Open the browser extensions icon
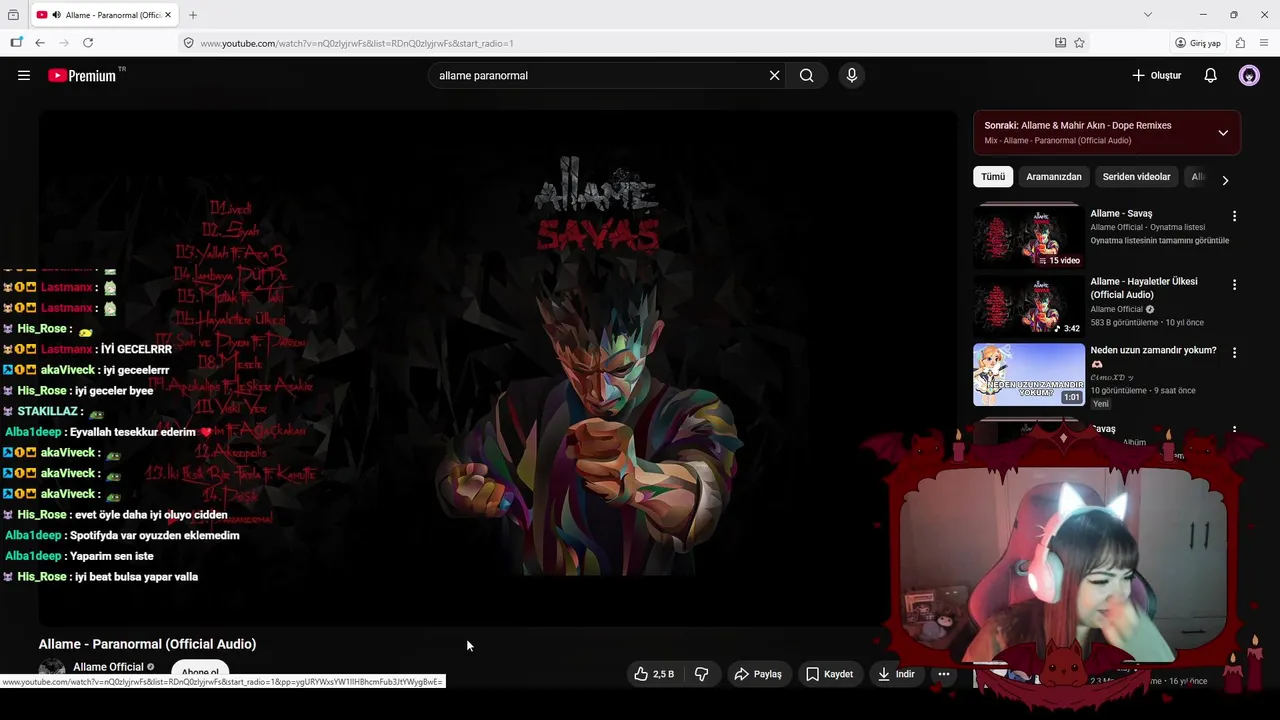Viewport: 1280px width, 720px height. pos(1240,43)
